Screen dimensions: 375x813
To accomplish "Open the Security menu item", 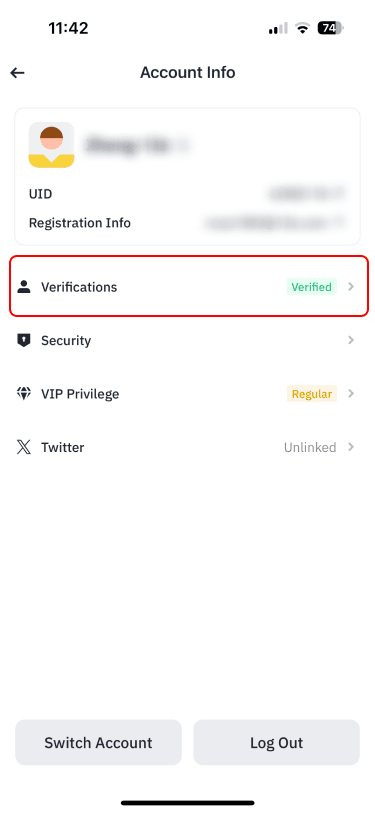I will coord(187,340).
